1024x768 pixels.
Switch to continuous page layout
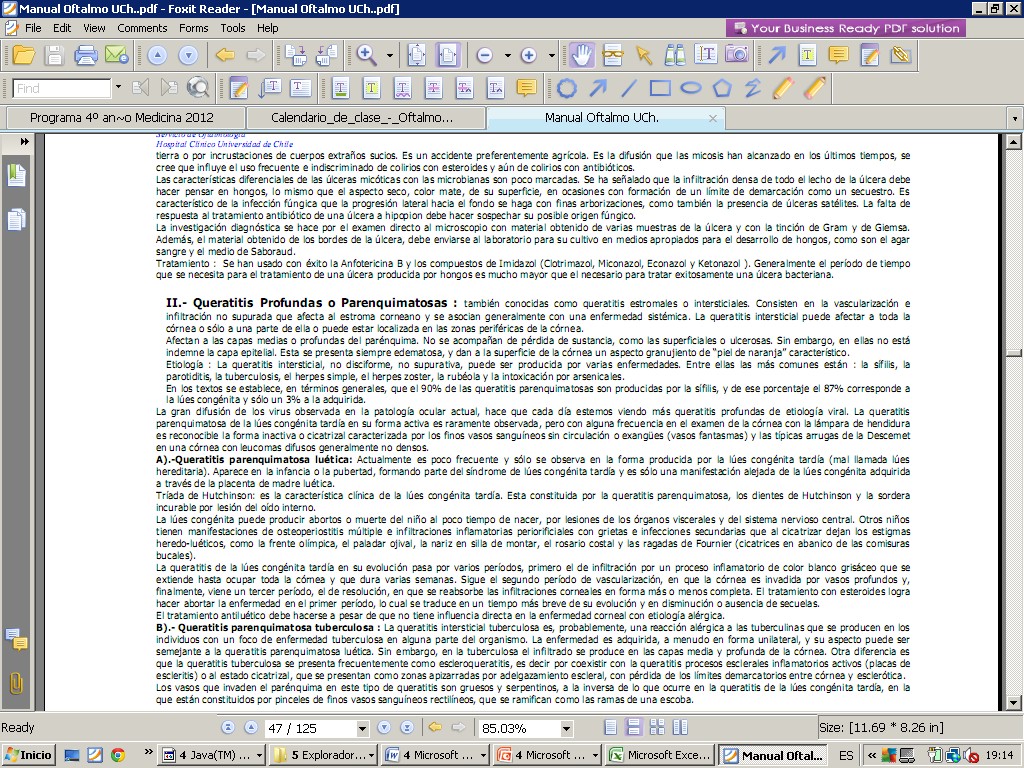[x=633, y=728]
